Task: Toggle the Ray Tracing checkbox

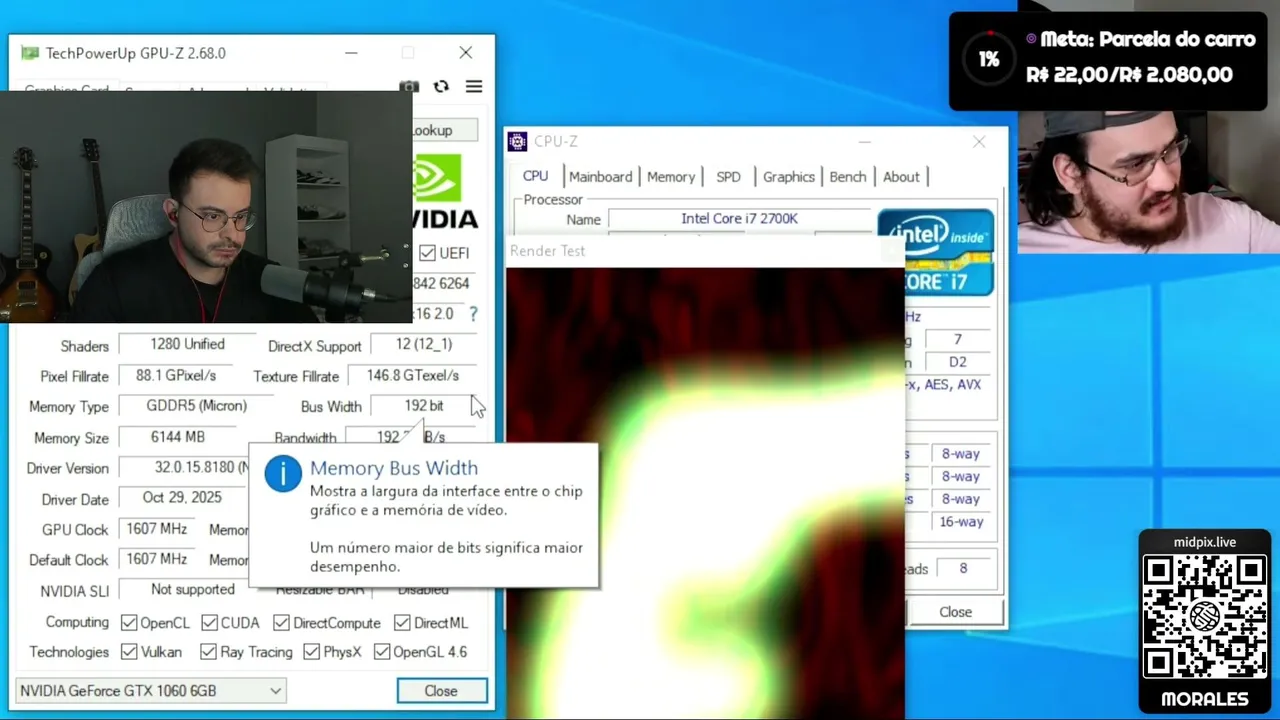Action: 208,652
